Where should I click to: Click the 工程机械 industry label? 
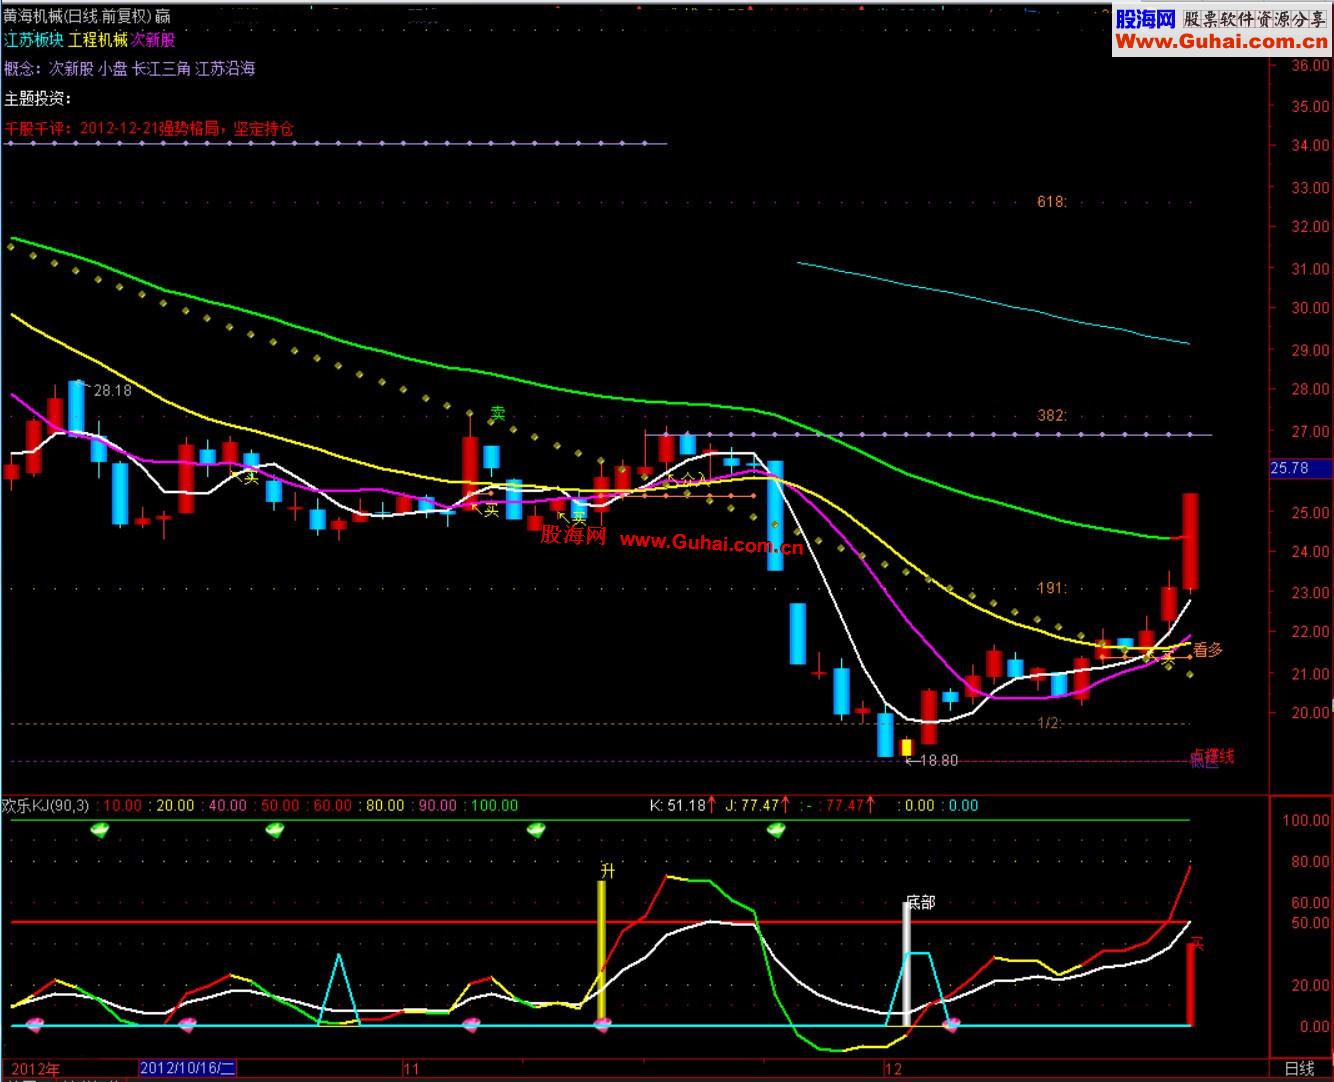[98, 40]
